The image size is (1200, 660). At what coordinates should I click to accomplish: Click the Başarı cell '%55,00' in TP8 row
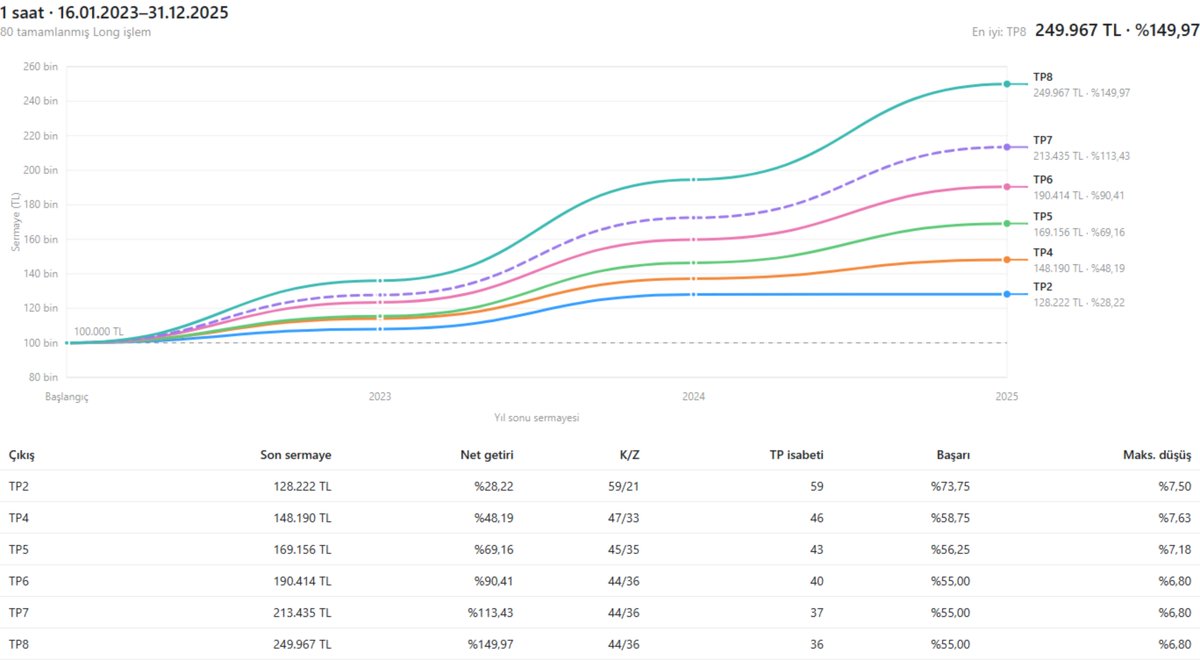pyautogui.click(x=951, y=644)
